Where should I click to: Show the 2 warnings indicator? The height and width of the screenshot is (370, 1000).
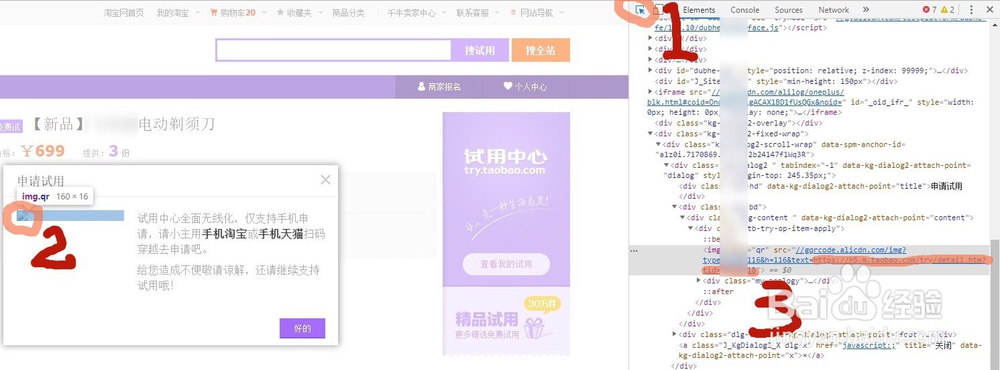point(947,10)
